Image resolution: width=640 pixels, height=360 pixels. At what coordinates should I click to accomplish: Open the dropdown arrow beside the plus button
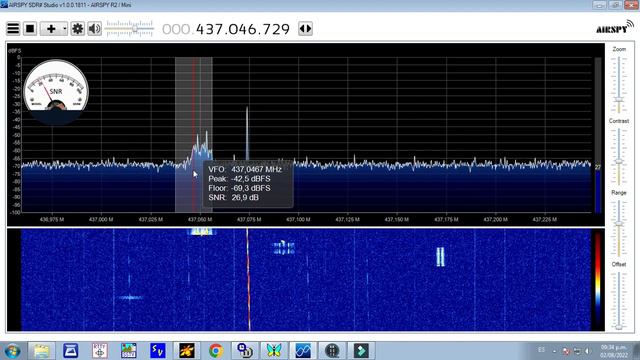point(65,29)
